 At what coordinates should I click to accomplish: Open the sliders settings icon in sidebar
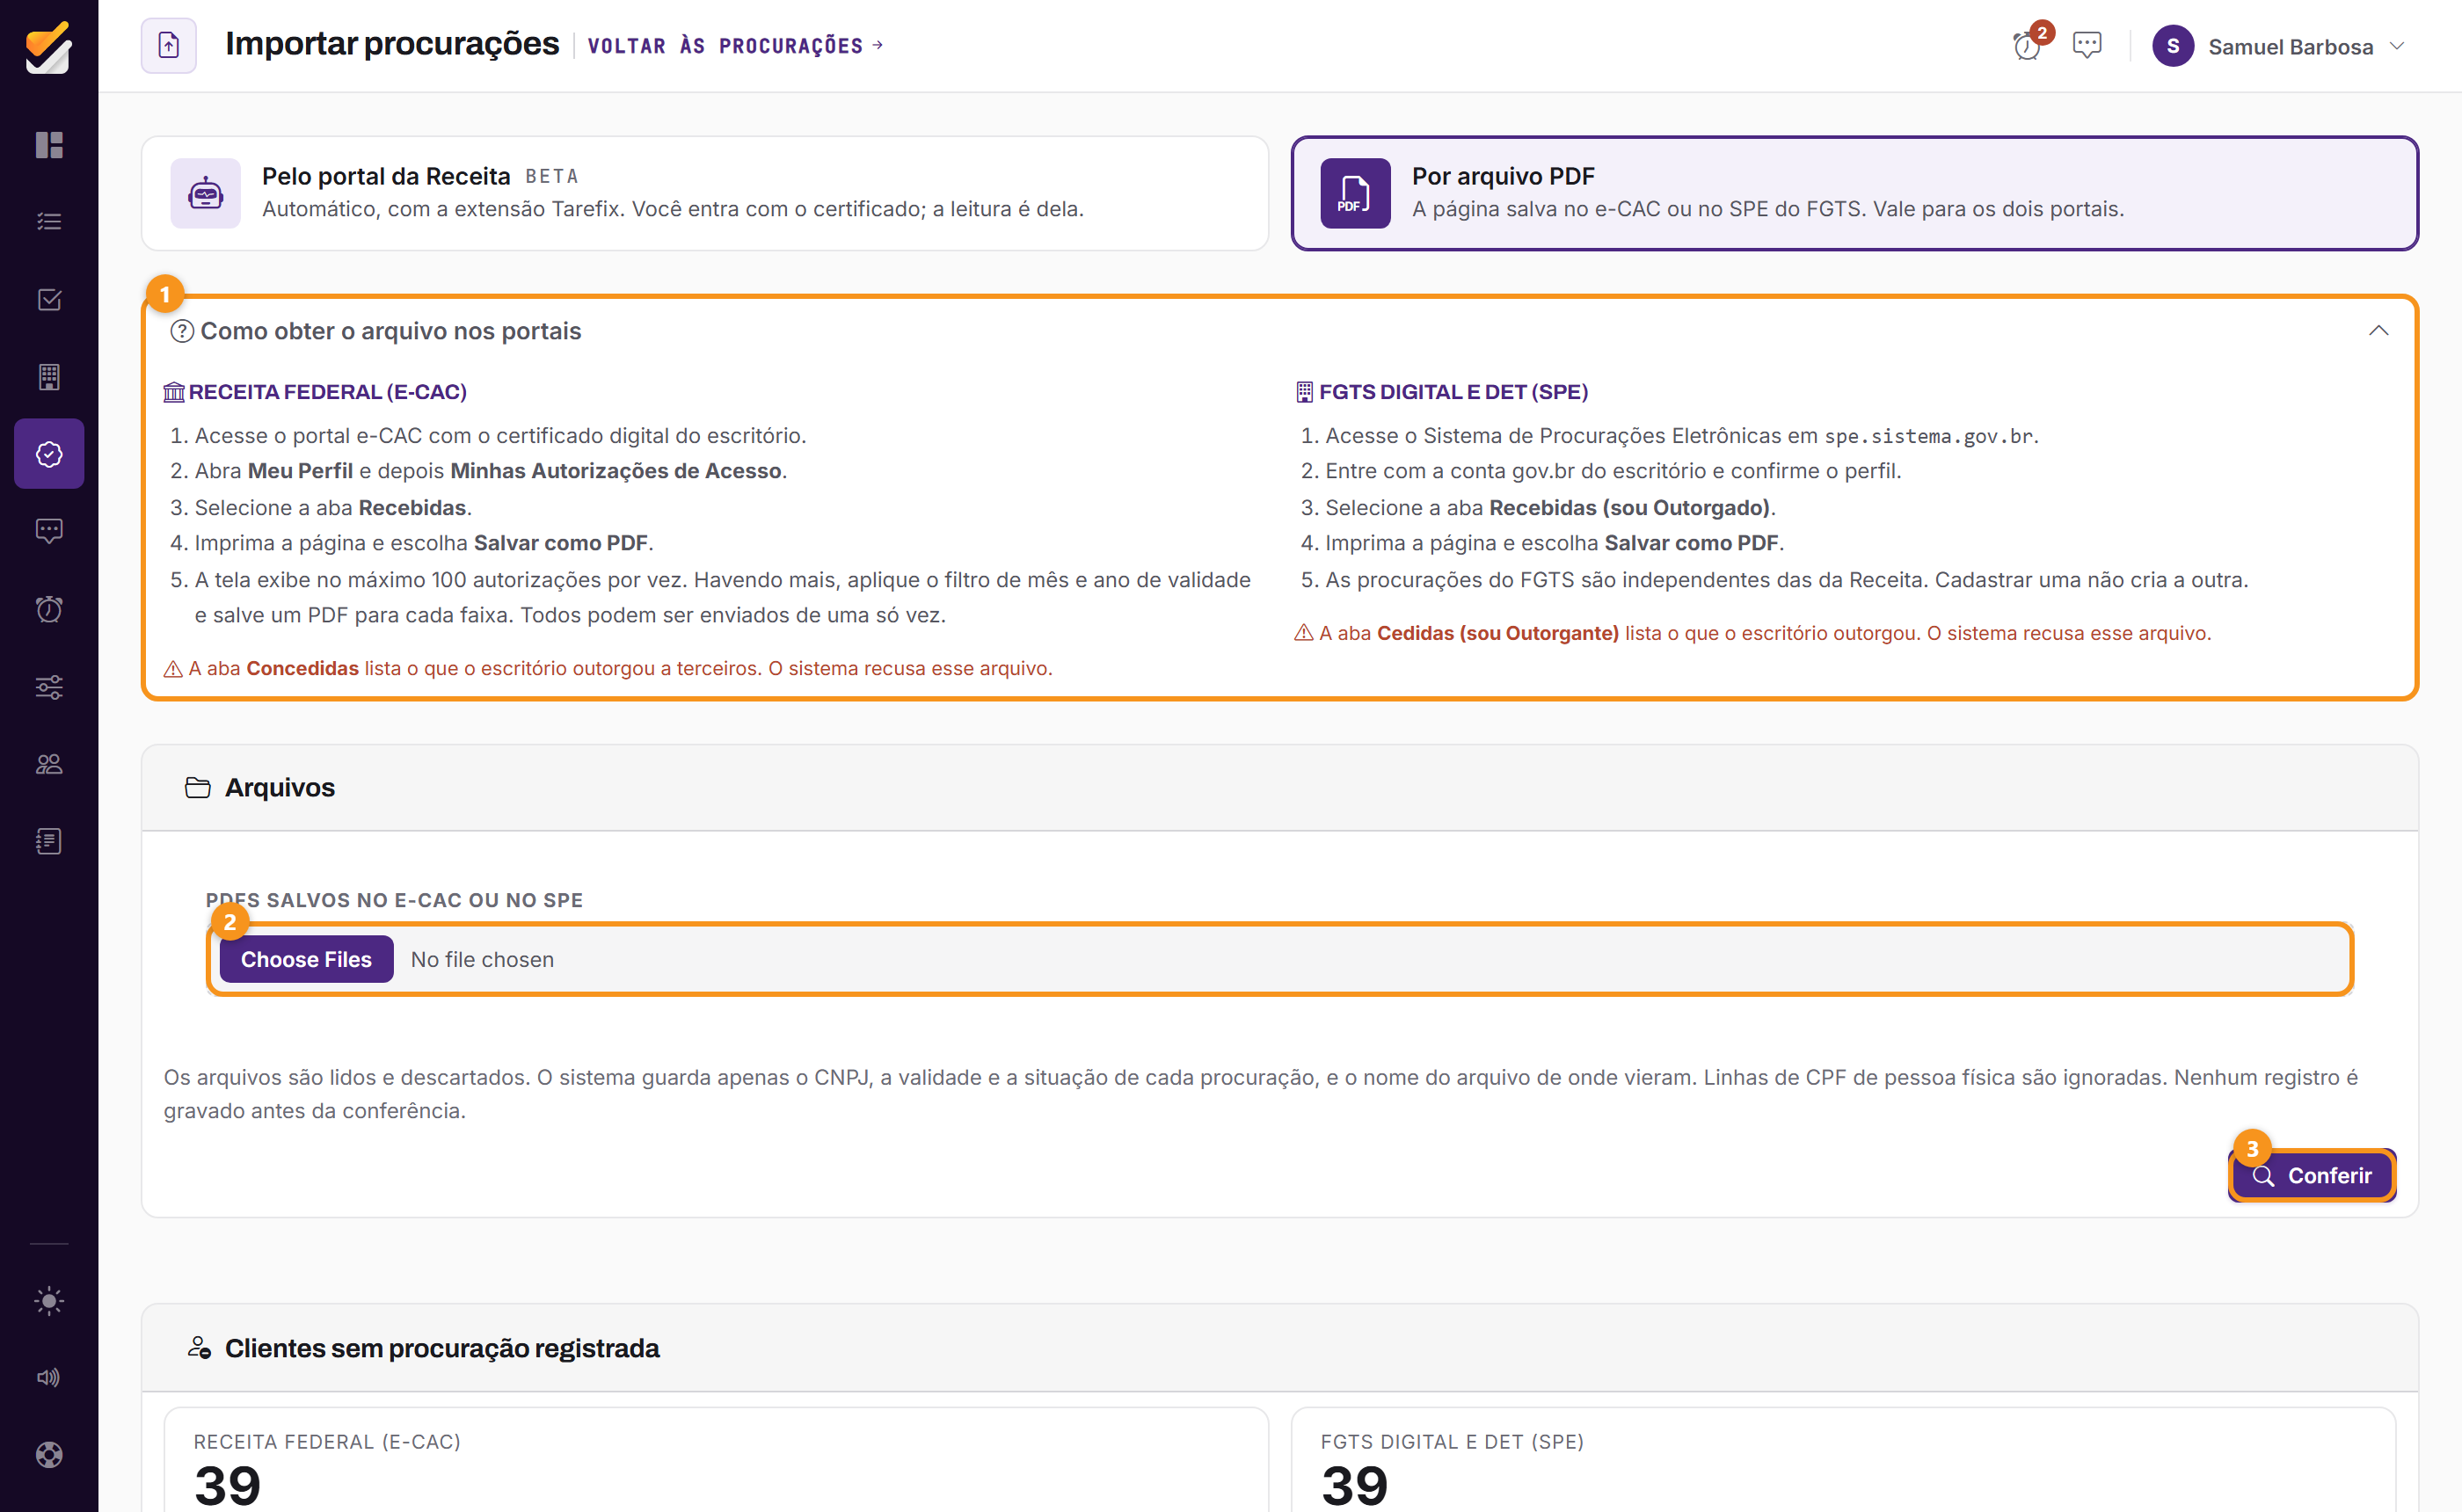49,687
